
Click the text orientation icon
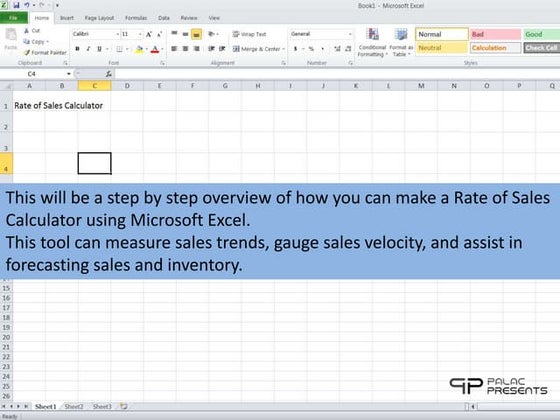pyautogui.click(x=211, y=34)
